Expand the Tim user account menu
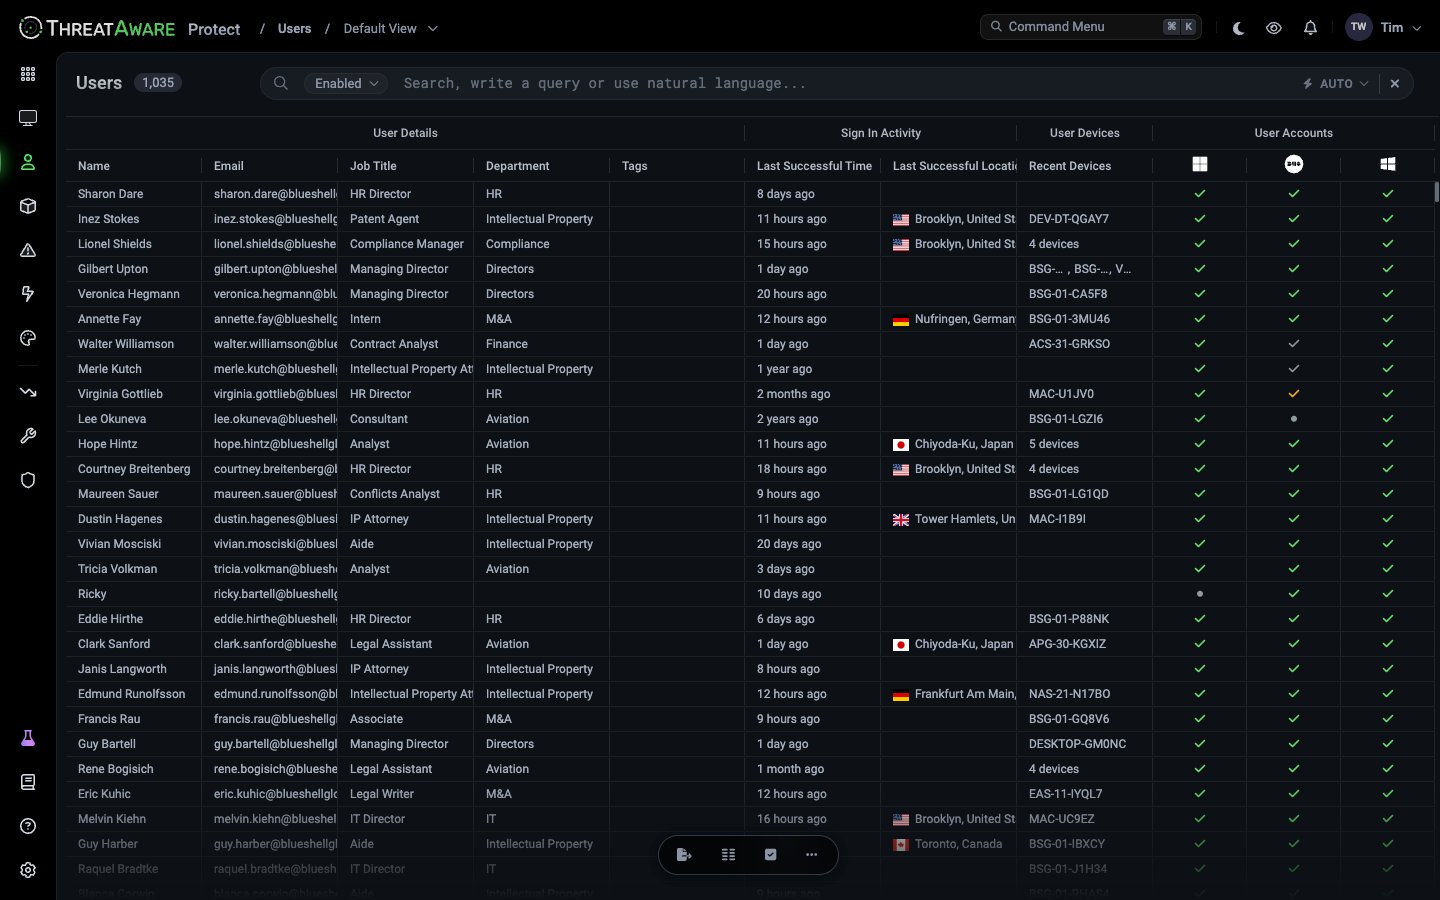1440x900 pixels. point(1384,28)
